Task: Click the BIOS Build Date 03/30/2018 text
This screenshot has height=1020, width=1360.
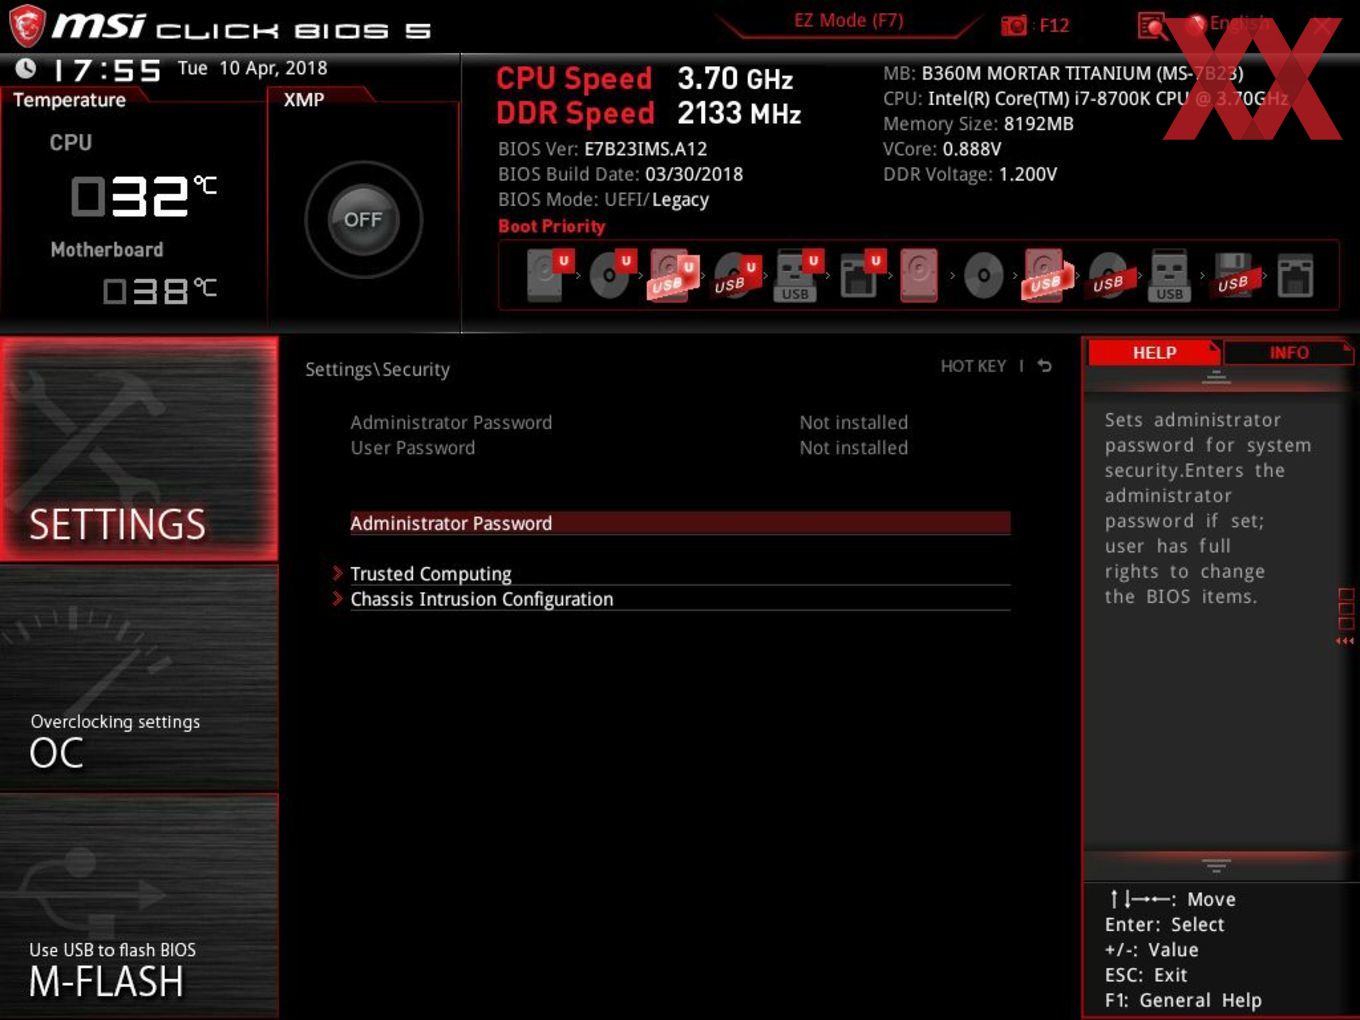Action: 620,174
